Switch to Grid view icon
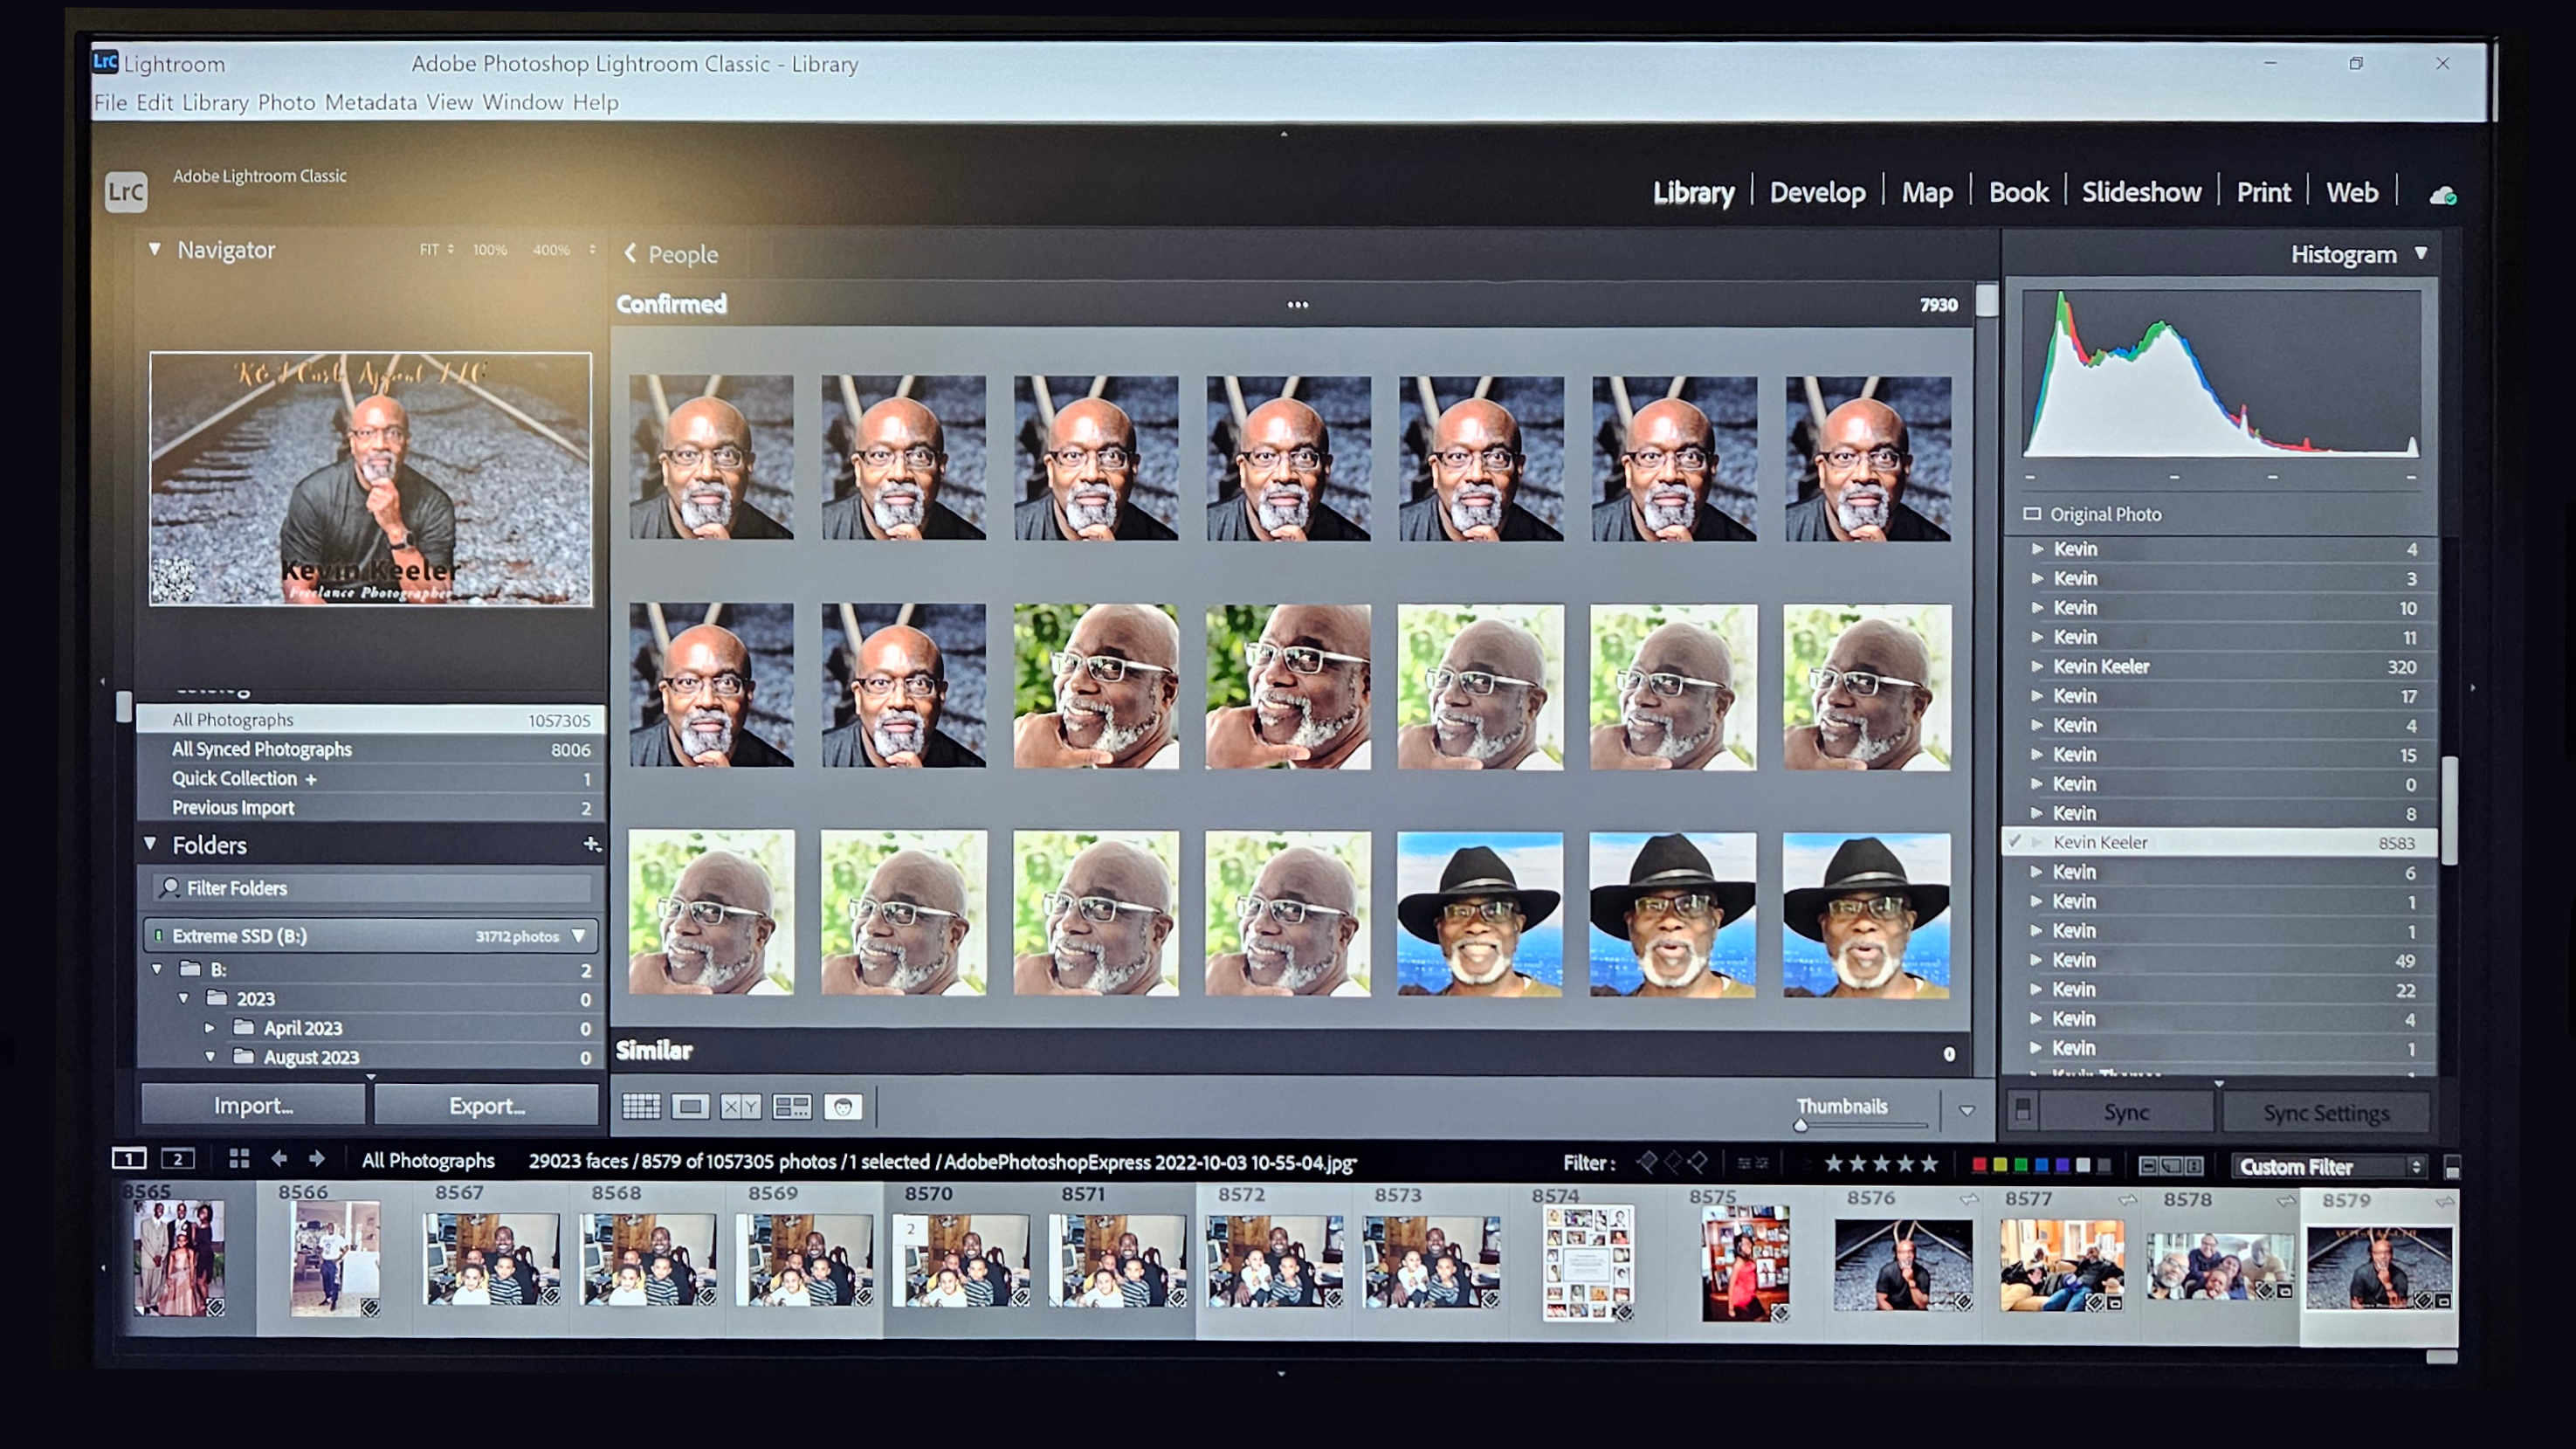This screenshot has height=1449, width=2576. (641, 1106)
